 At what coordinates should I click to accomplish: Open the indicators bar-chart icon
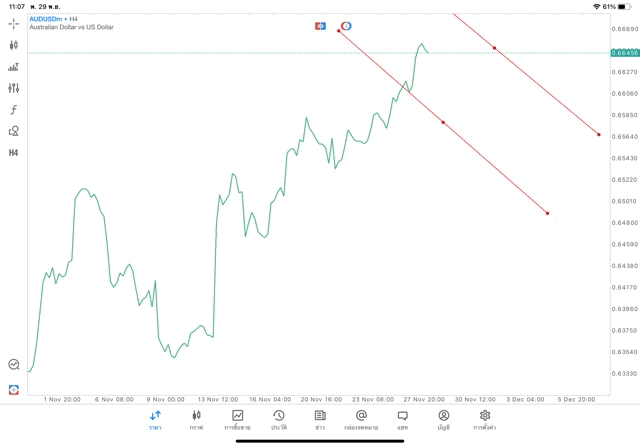[x=14, y=67]
